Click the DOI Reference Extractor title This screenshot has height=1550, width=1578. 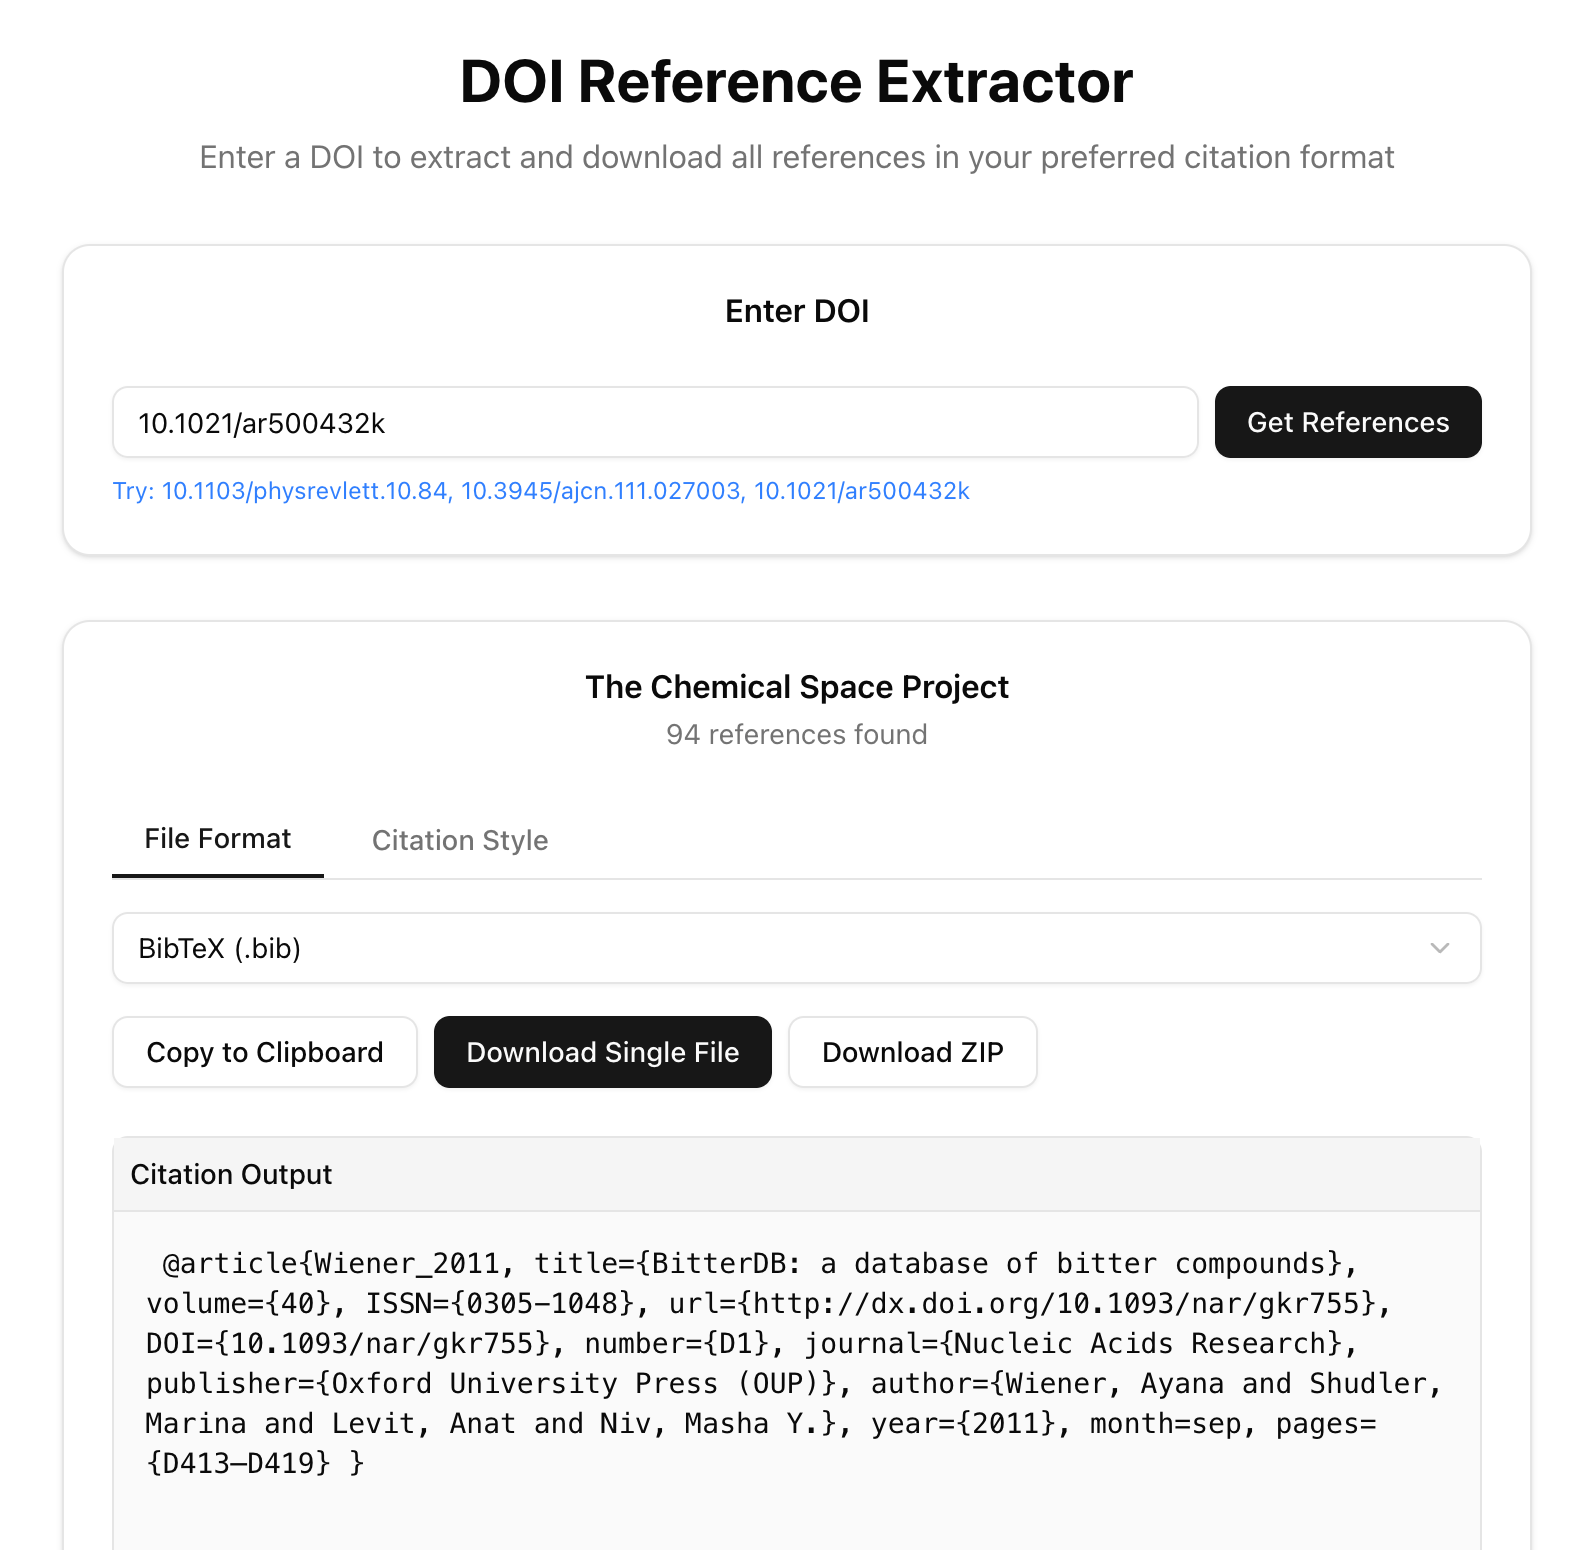point(796,81)
